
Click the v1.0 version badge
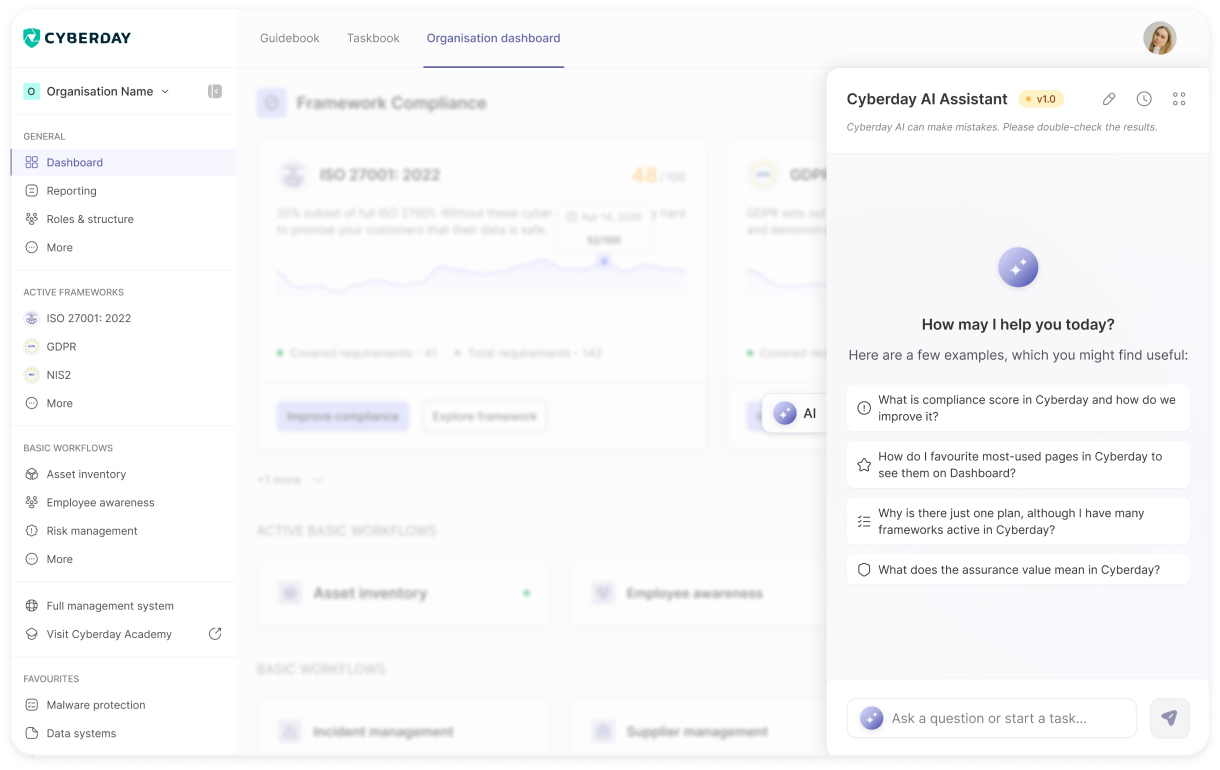(x=1041, y=99)
